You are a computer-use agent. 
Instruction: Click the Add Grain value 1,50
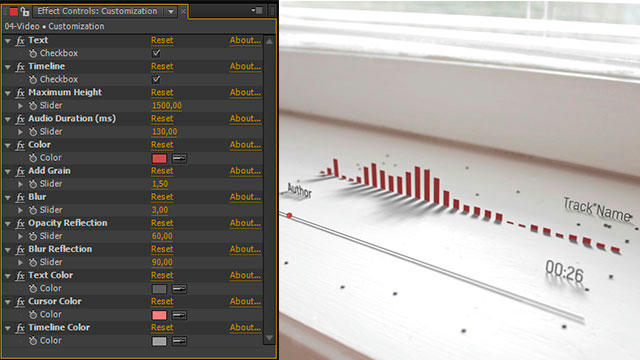(x=160, y=184)
